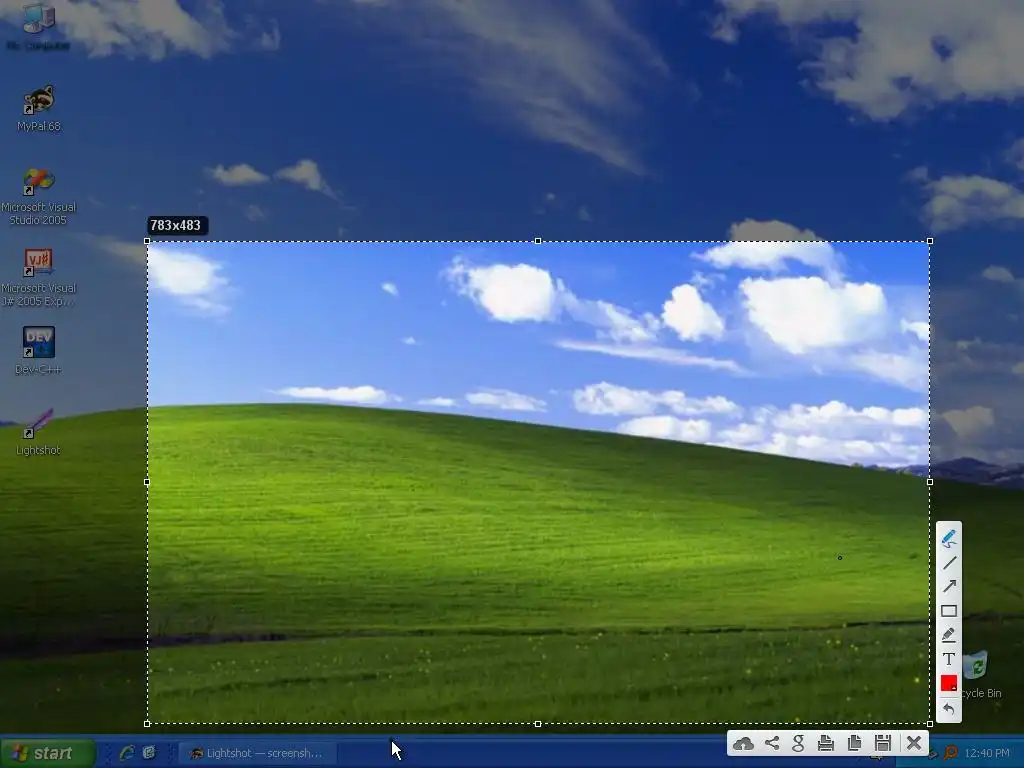Screen dimensions: 1024x768
Task: Select the Line tool in Lightshot
Action: click(x=949, y=562)
